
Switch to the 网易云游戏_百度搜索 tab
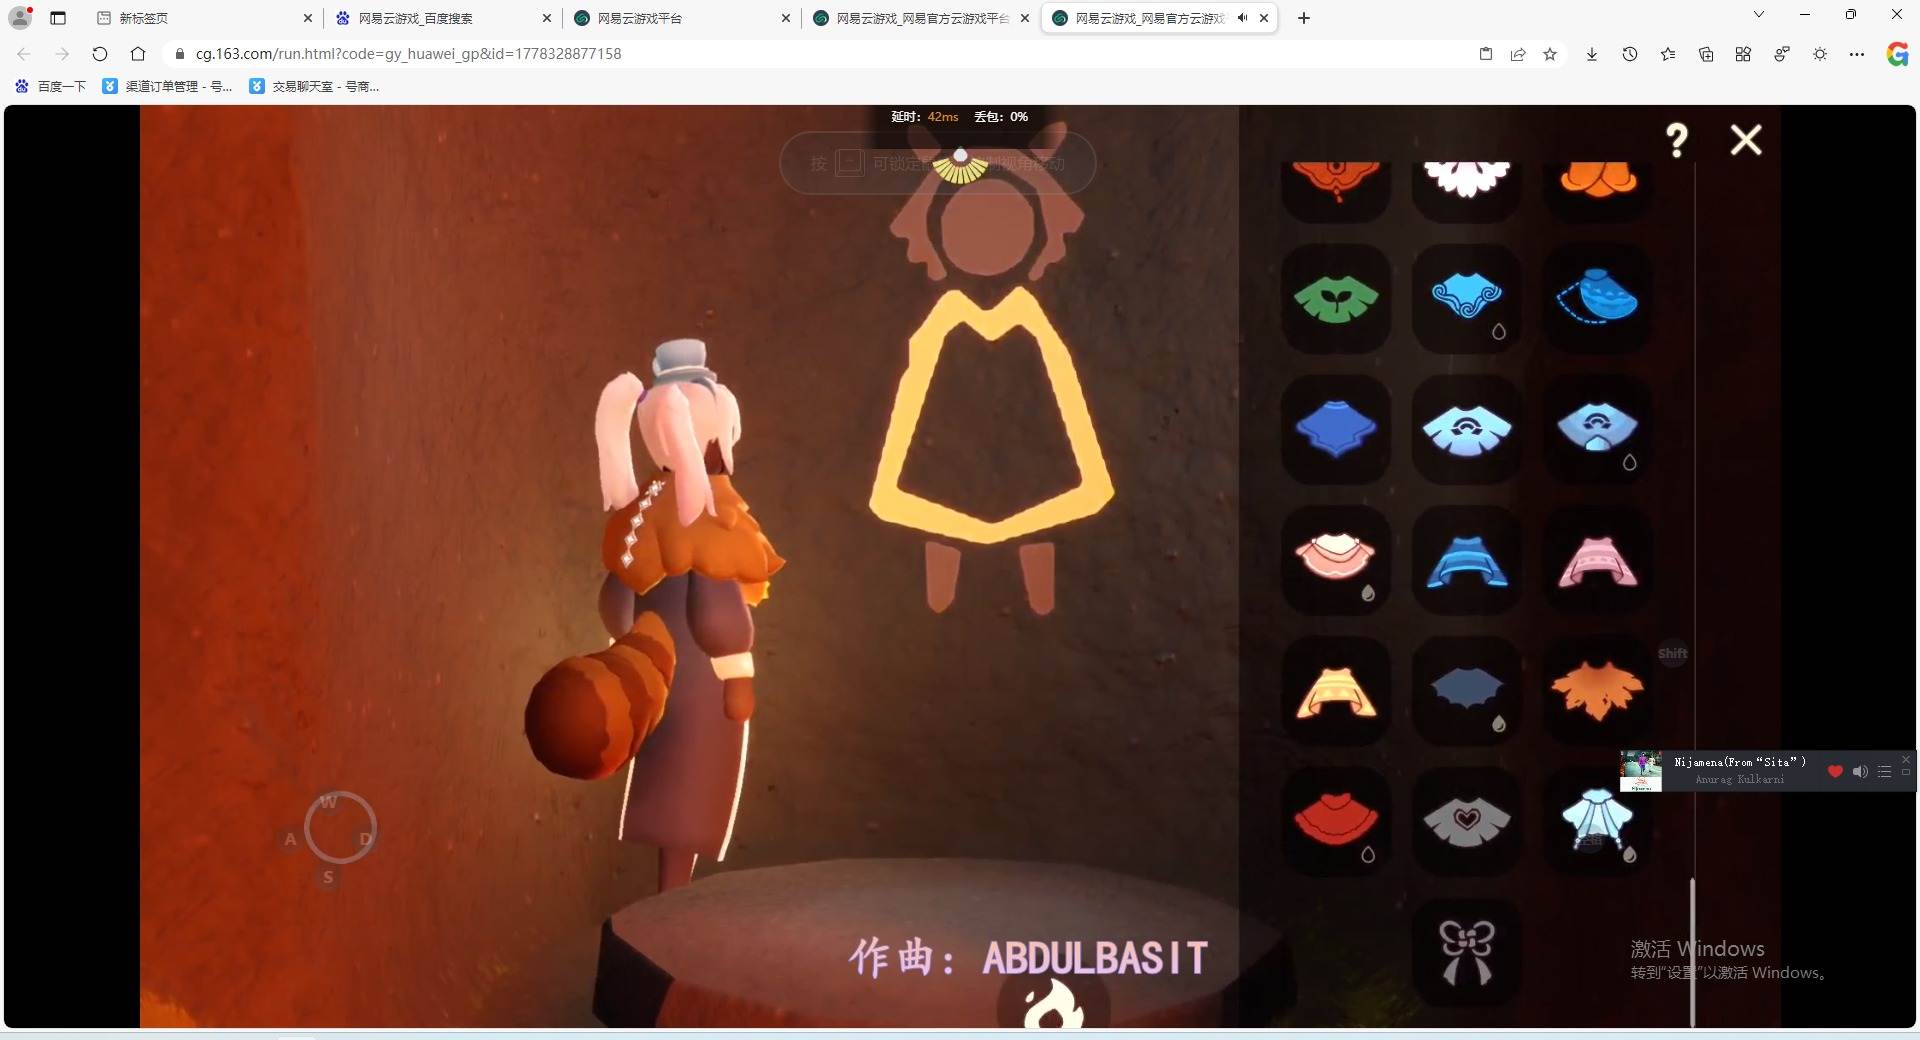(x=443, y=18)
